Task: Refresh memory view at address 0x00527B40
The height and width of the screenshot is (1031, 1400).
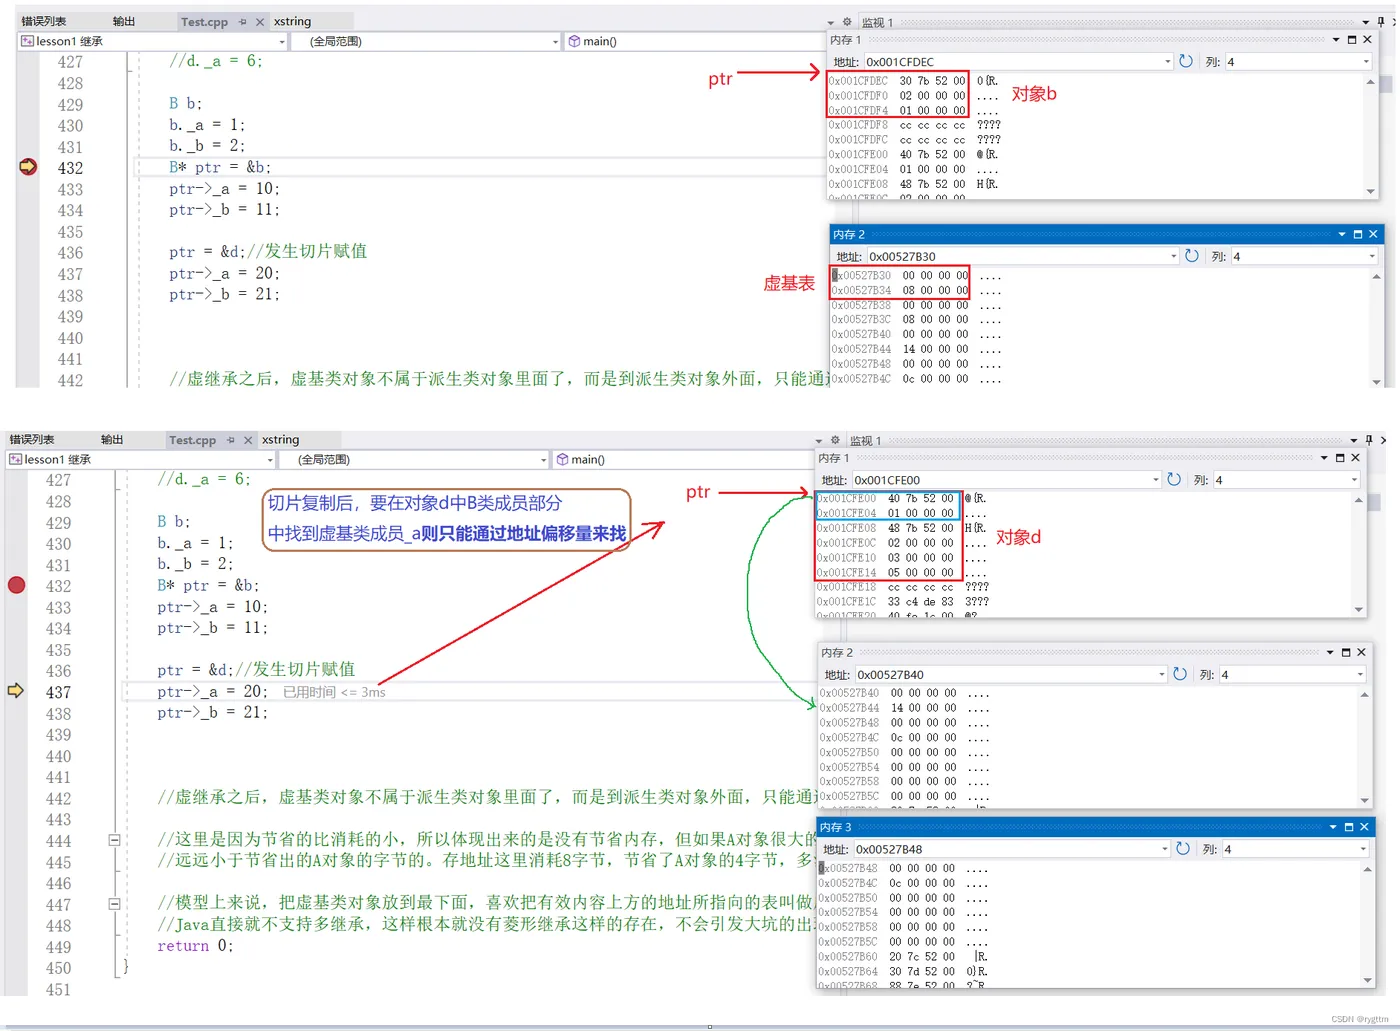Action: pyautogui.click(x=1180, y=674)
